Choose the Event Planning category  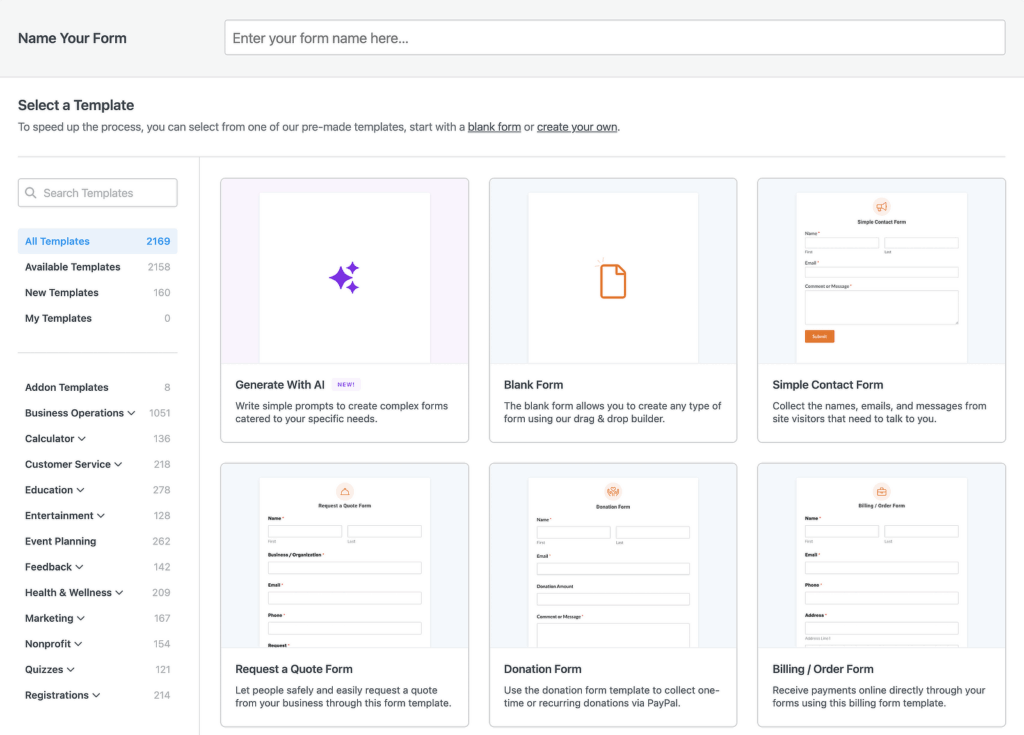point(60,541)
